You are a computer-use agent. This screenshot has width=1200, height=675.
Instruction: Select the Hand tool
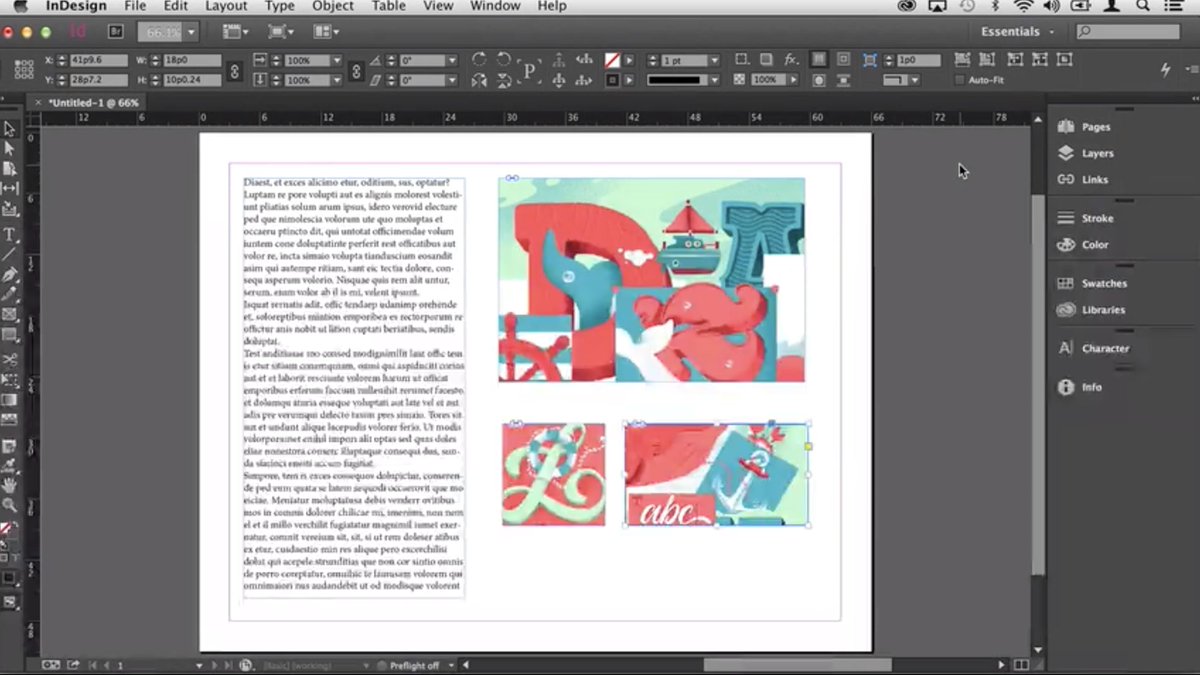tap(10, 485)
